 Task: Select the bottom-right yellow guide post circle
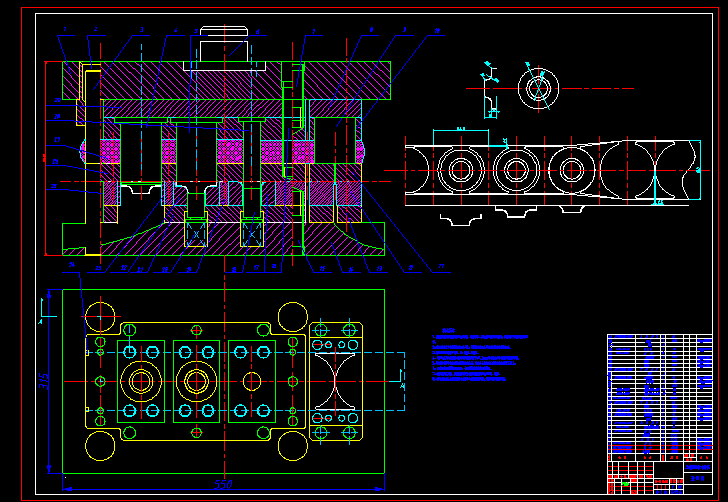coord(291,445)
